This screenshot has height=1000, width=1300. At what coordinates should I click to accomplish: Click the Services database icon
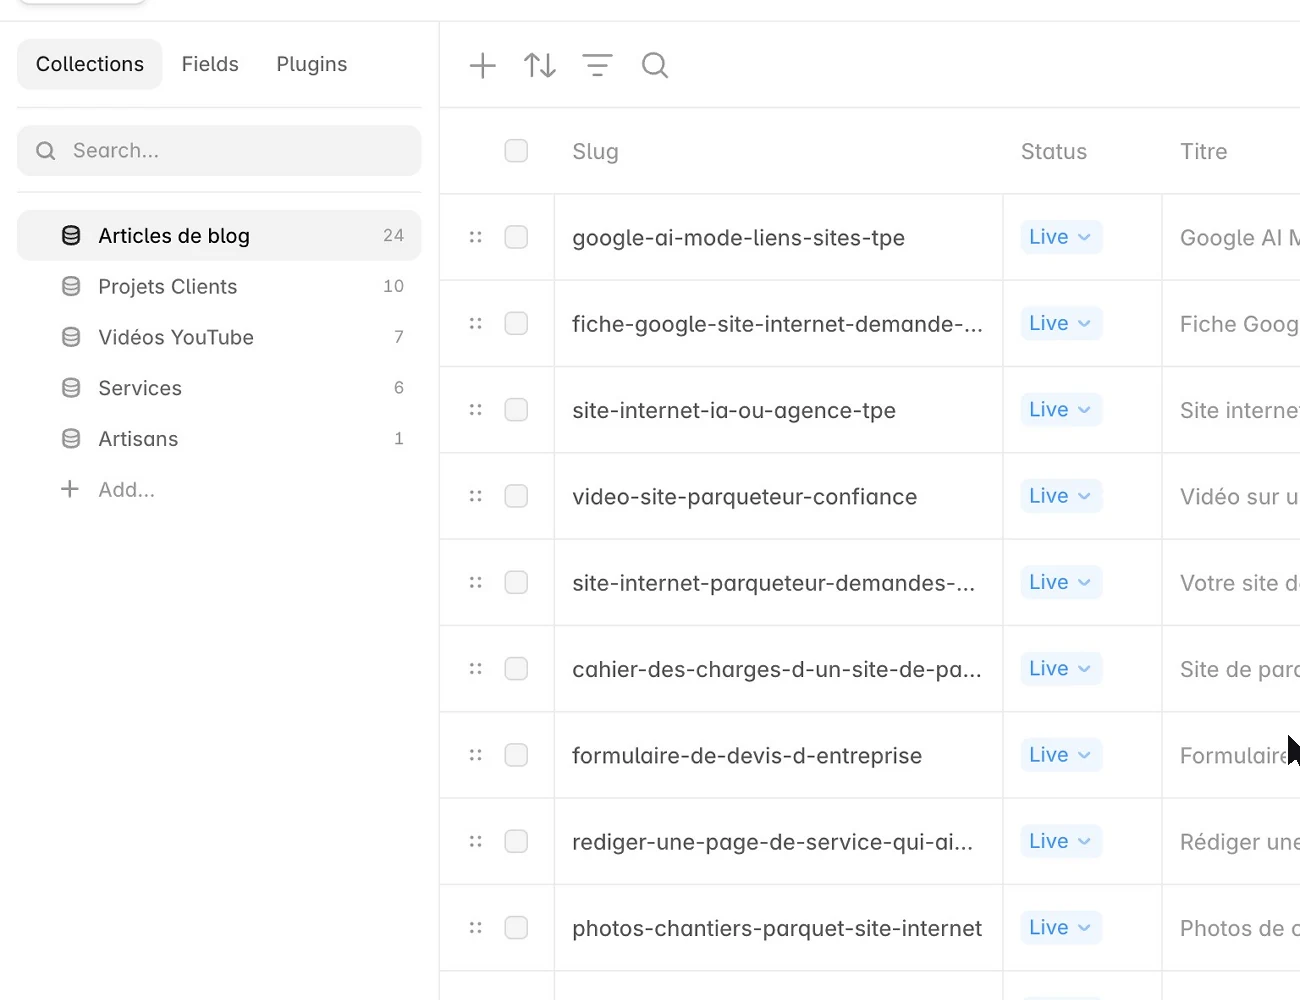pyautogui.click(x=71, y=388)
